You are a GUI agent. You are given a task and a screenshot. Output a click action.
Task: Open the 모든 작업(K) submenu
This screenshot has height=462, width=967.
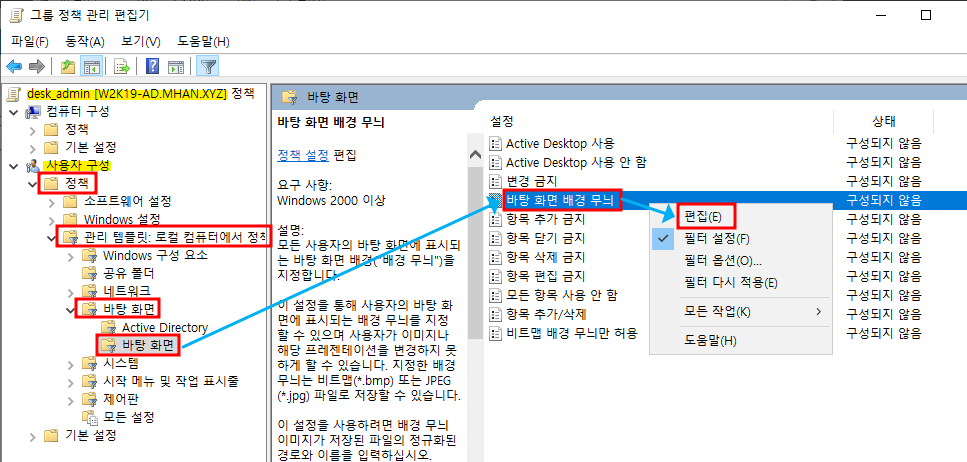740,311
